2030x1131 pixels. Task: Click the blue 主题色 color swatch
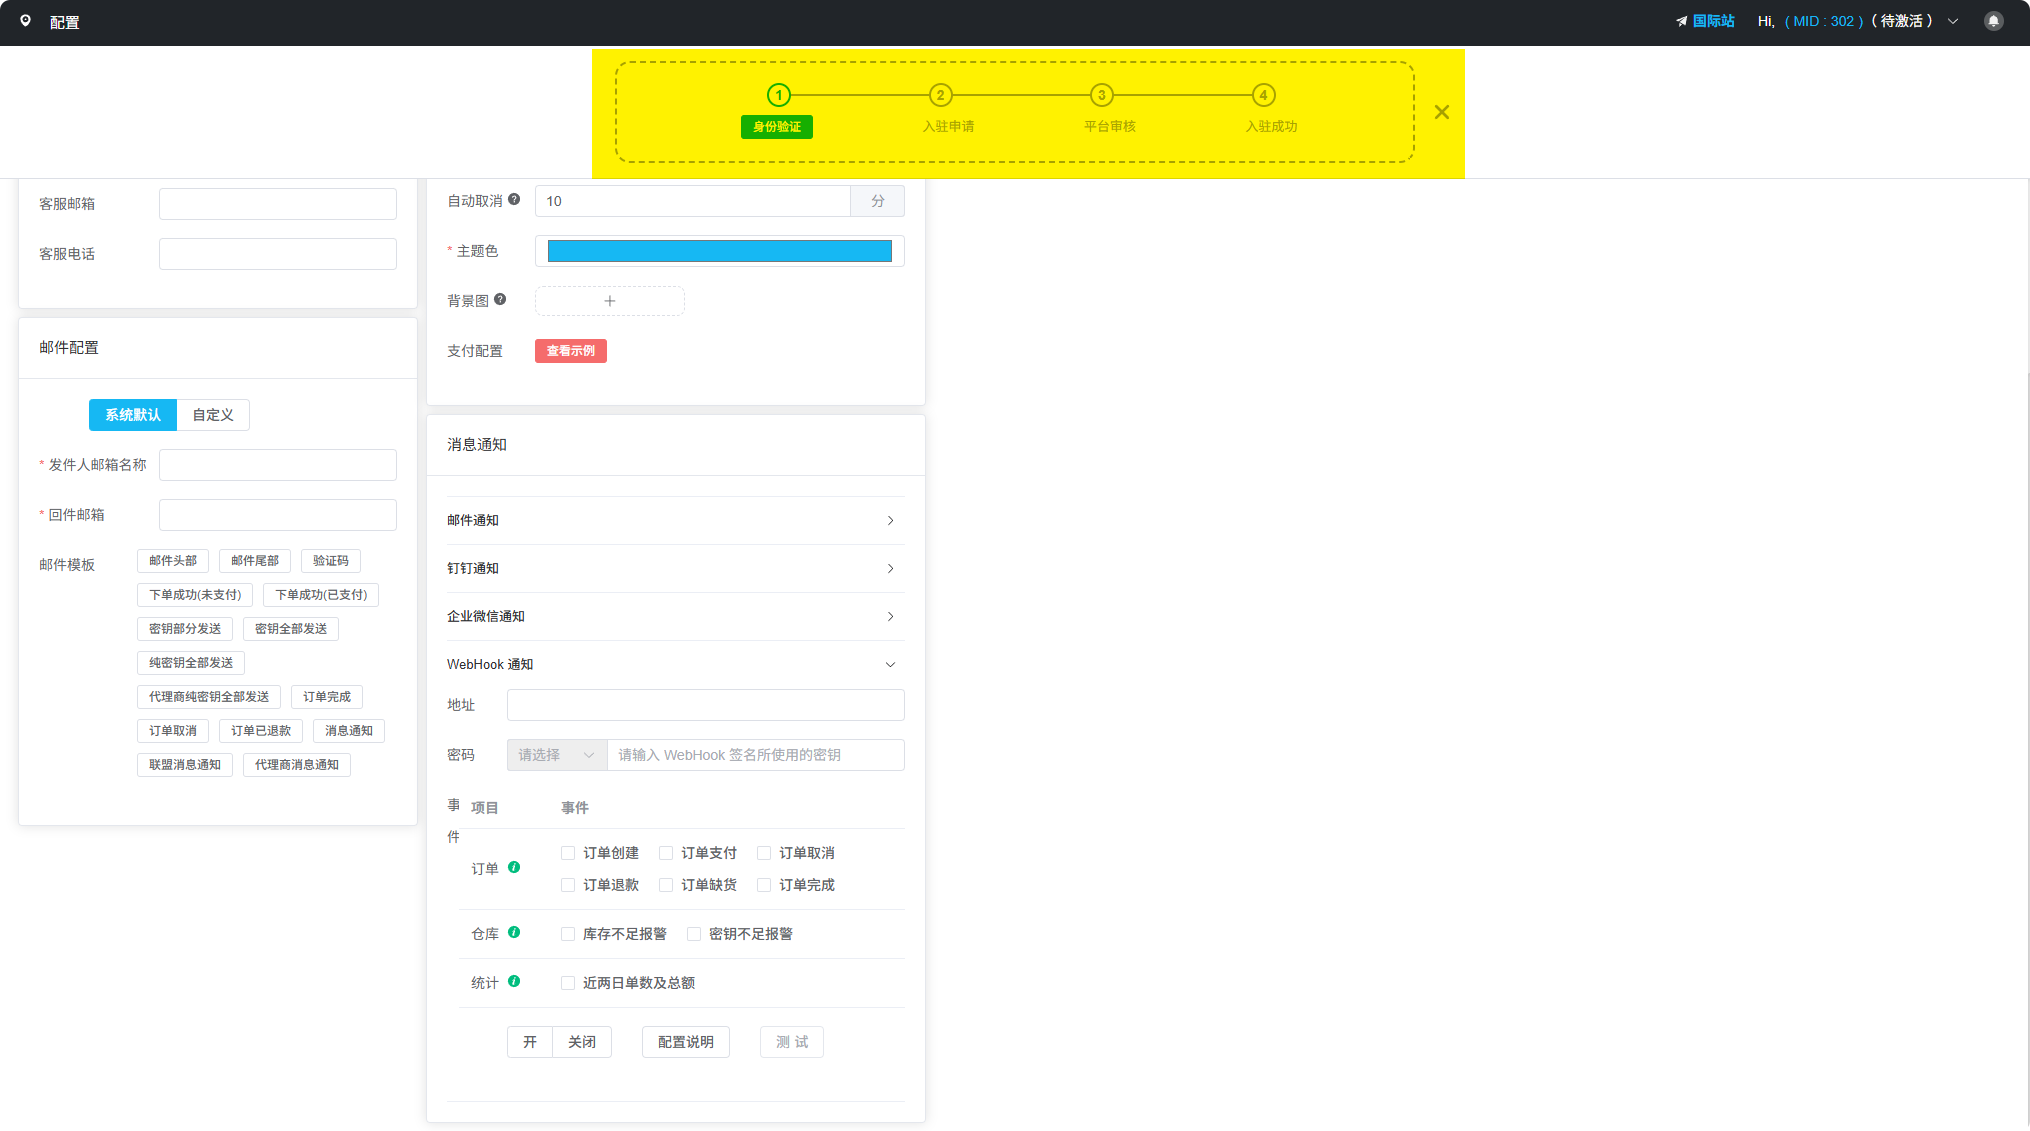point(719,251)
